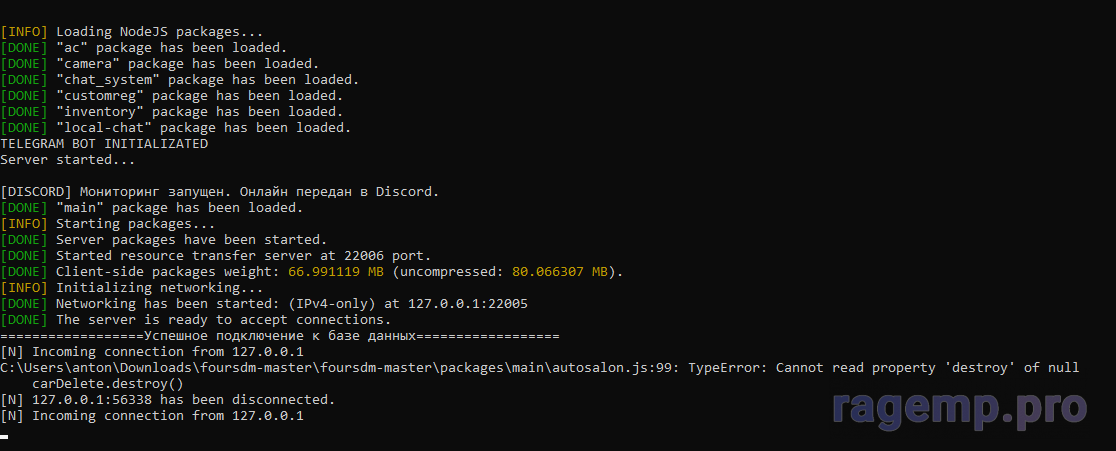Viewport: 1116px width, 451px height.
Task: Click the 127.0.0.1:22005 networking address
Action: (x=468, y=304)
